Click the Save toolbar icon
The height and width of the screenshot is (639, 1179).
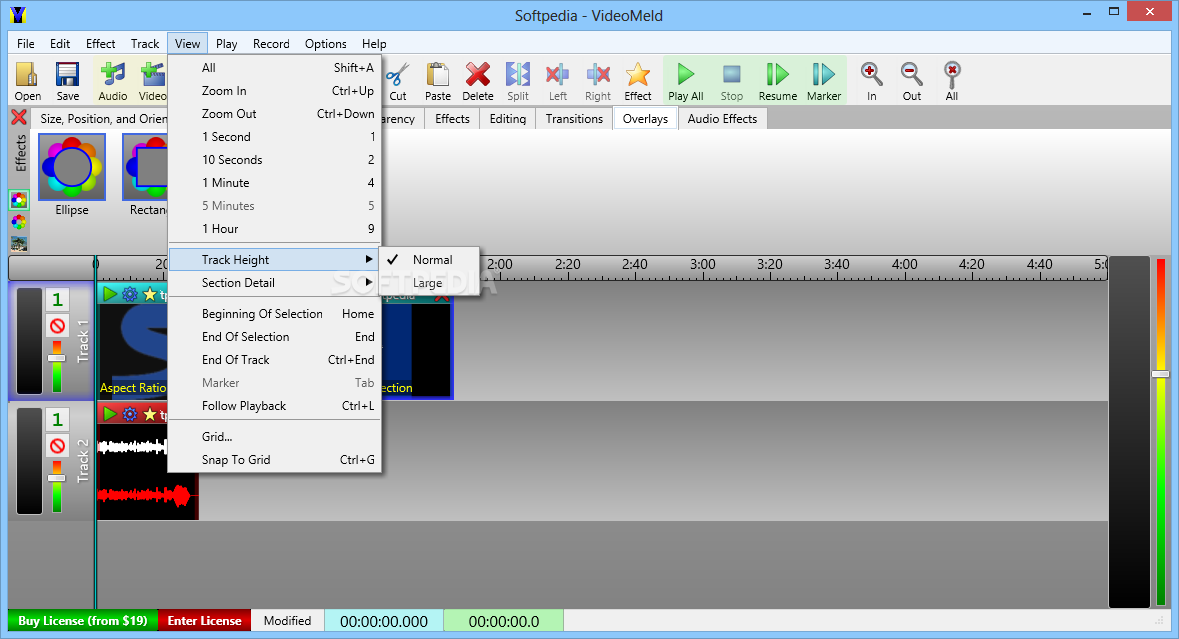[67, 81]
